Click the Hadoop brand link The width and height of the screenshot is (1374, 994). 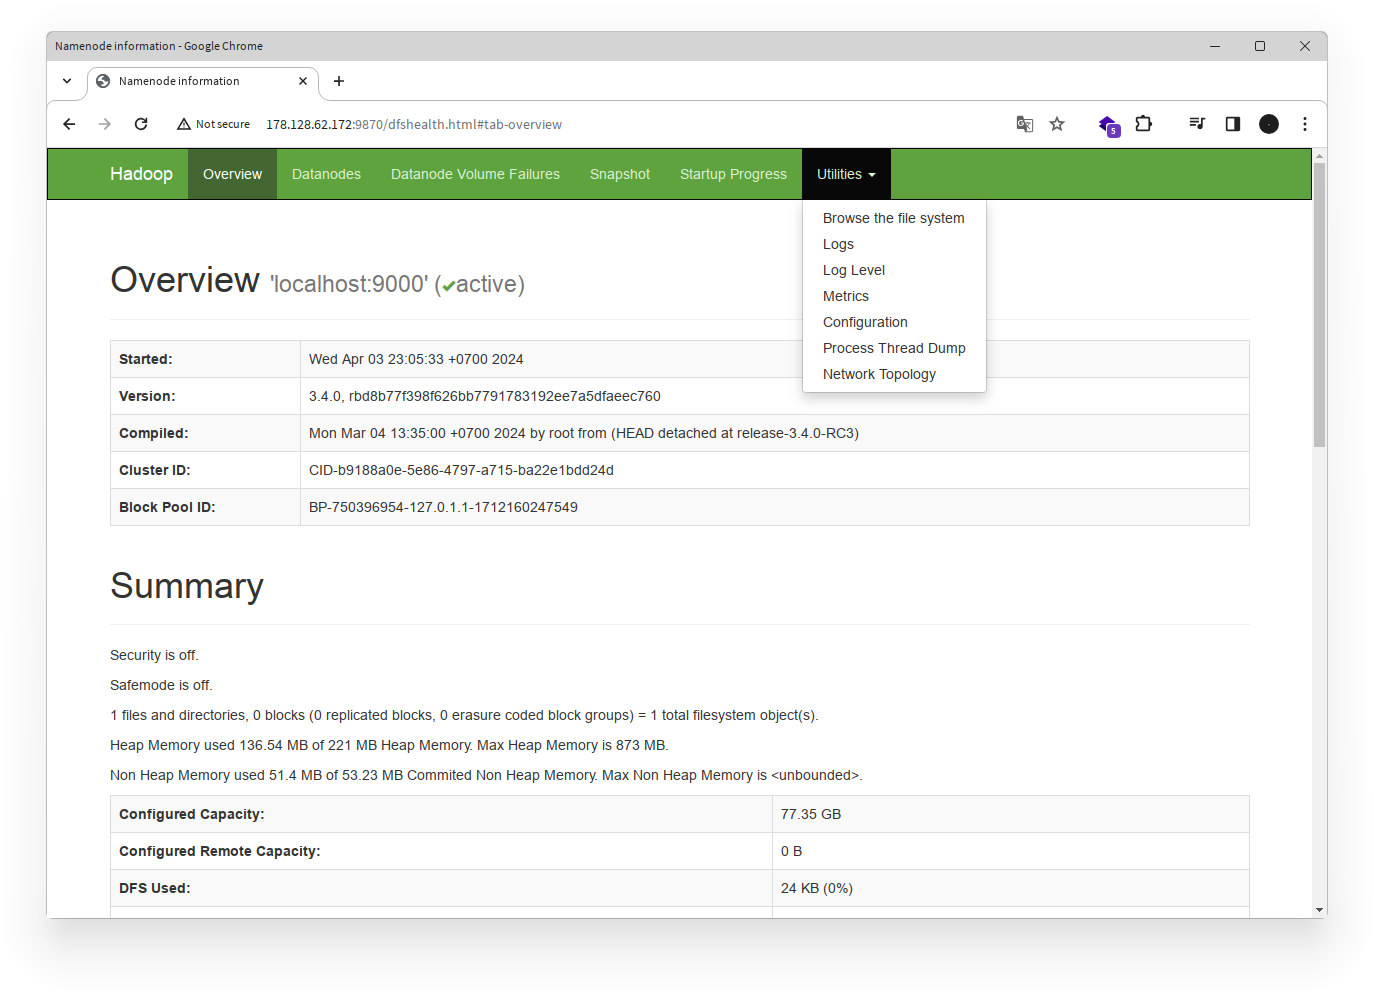click(140, 173)
